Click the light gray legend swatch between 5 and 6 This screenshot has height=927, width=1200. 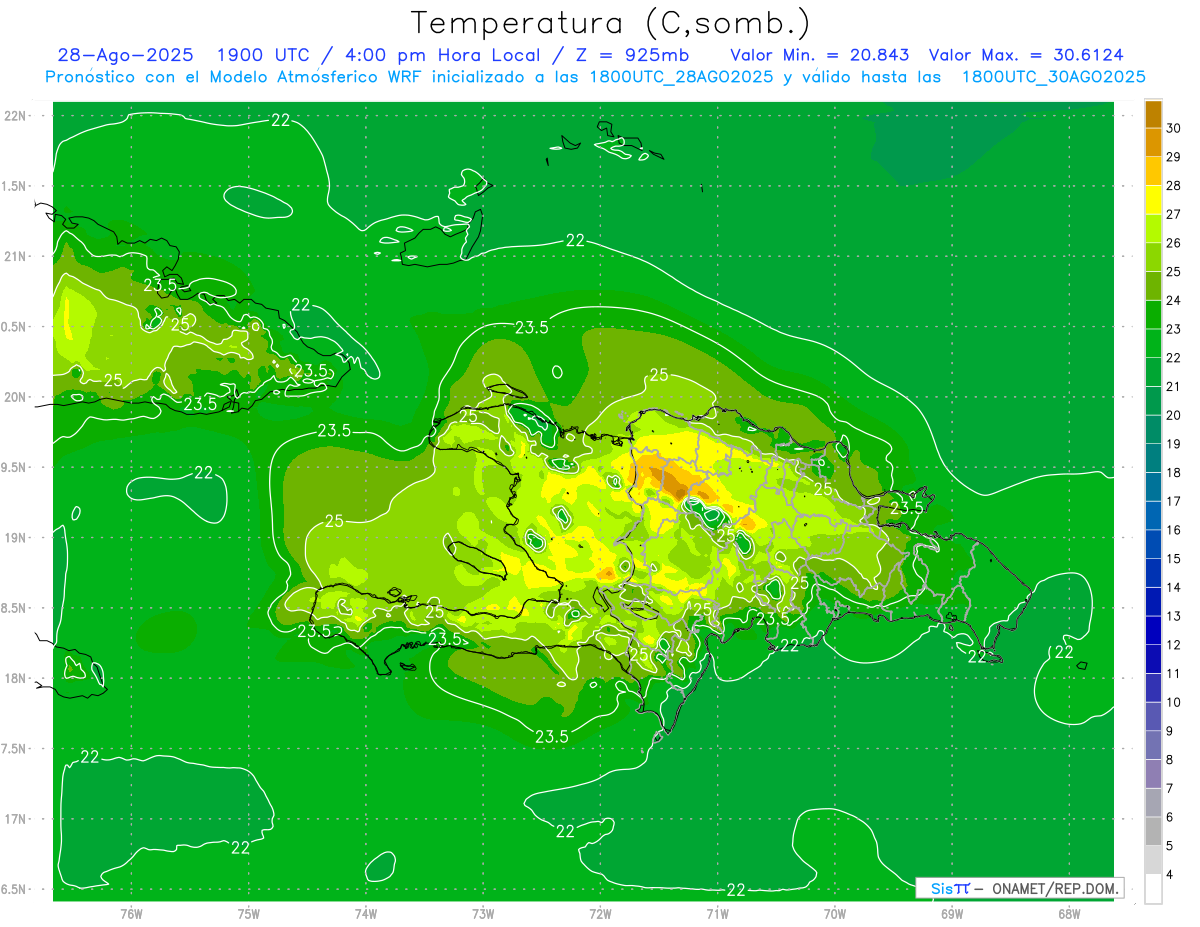tap(1153, 831)
